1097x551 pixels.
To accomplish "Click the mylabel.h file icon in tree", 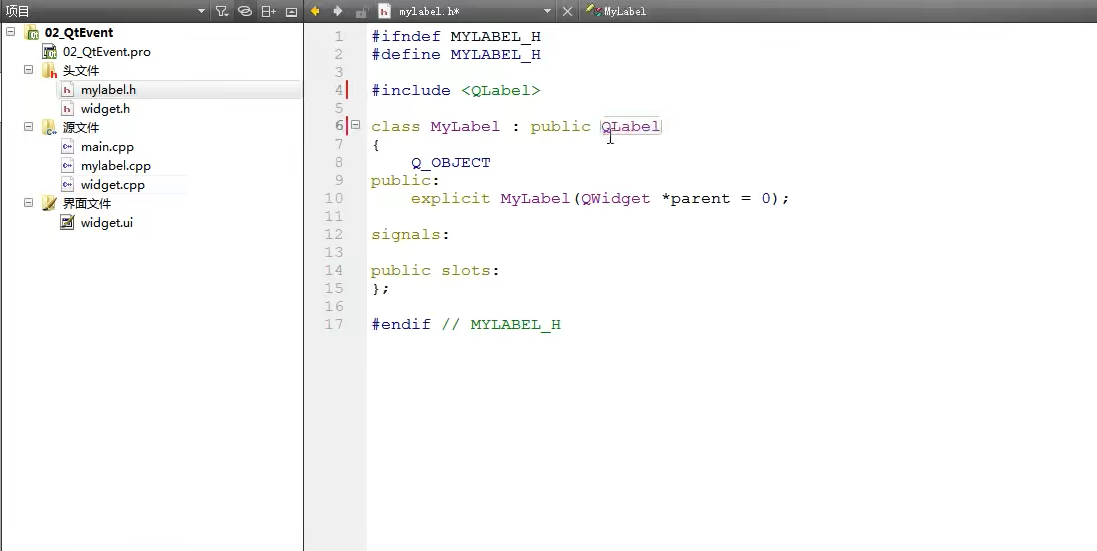I will (x=67, y=90).
